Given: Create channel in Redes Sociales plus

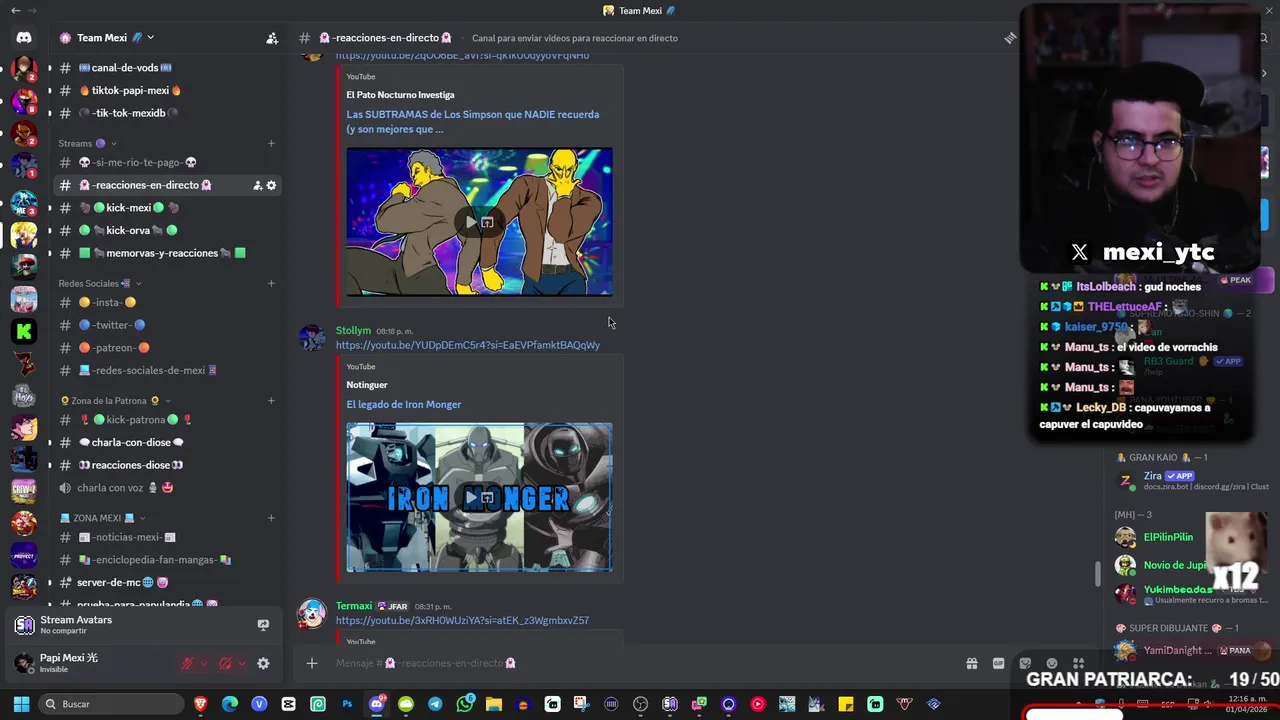Looking at the screenshot, I should (271, 283).
